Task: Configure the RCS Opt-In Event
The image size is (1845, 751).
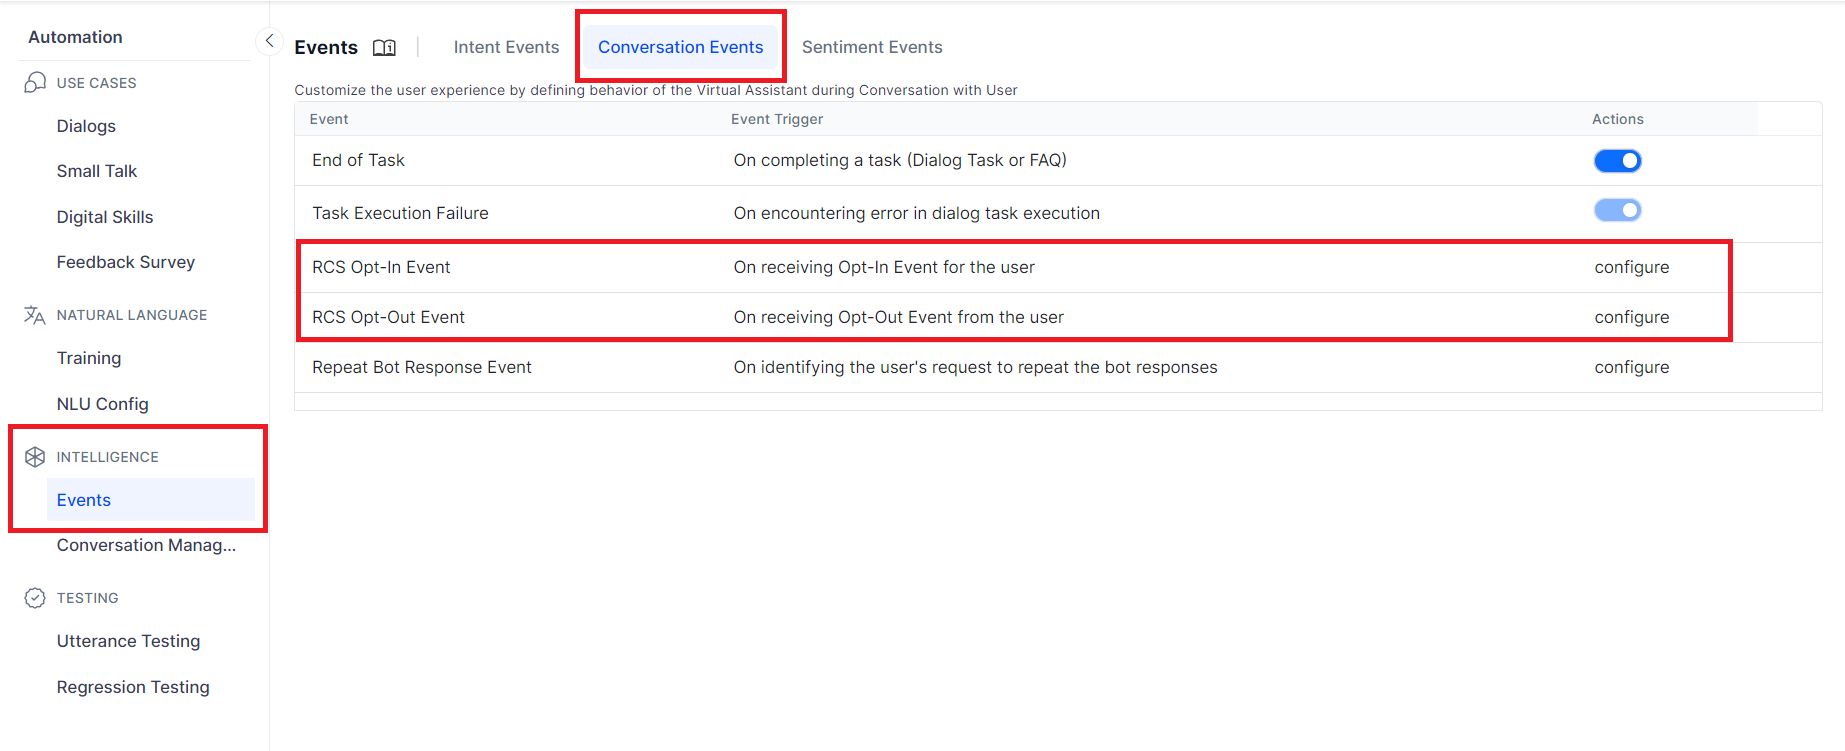Action: pos(1631,267)
